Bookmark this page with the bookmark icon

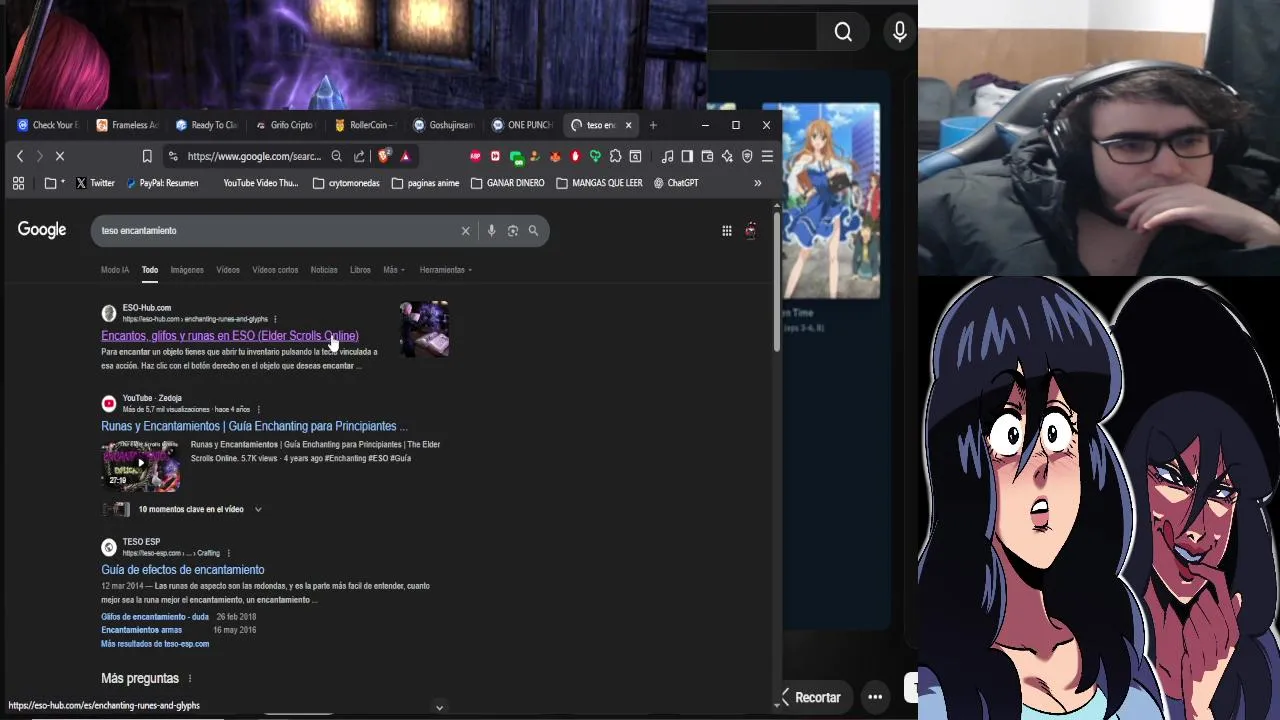coord(147,156)
